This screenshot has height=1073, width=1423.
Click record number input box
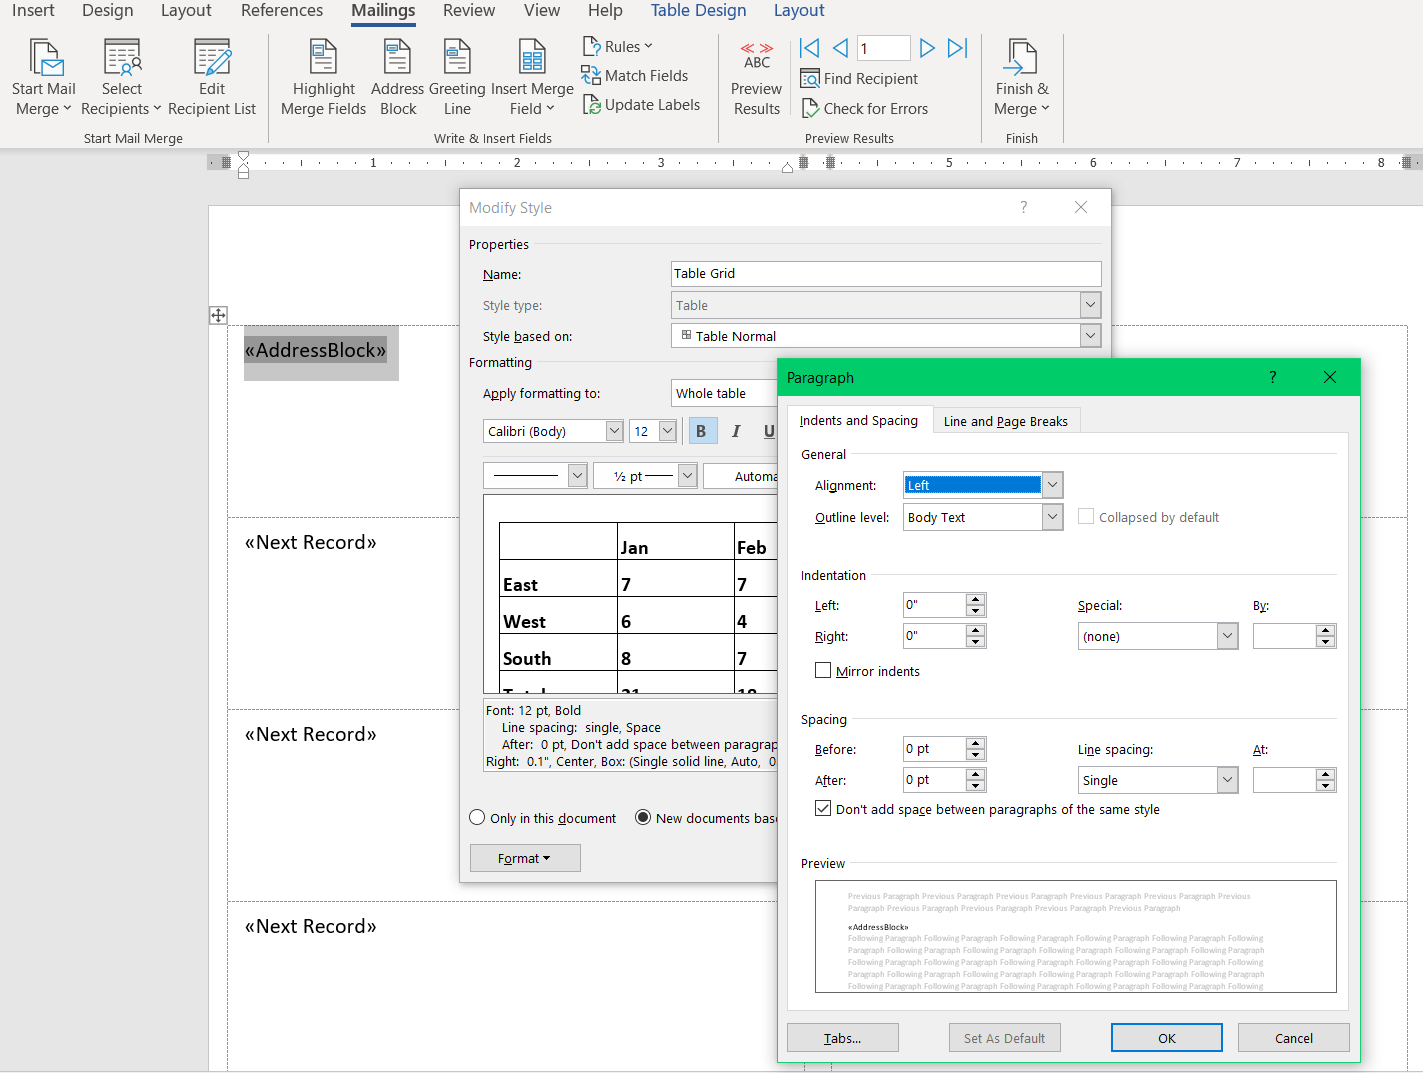click(x=883, y=48)
